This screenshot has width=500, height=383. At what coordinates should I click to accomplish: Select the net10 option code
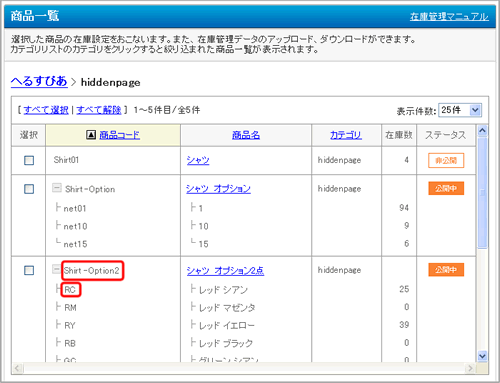click(75, 226)
